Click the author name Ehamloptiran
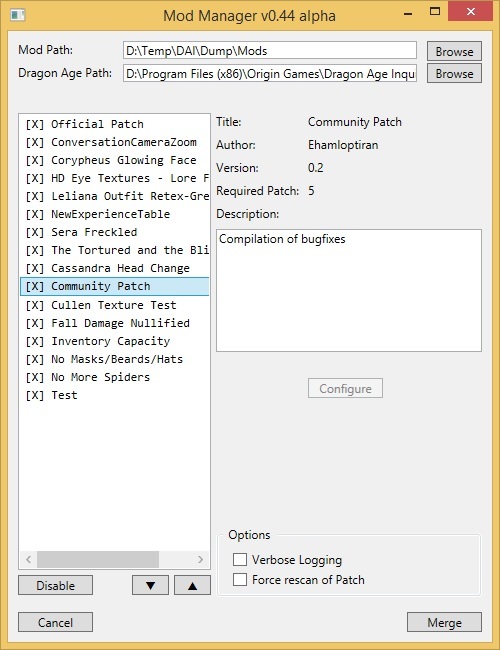The width and height of the screenshot is (500, 650). (x=343, y=145)
